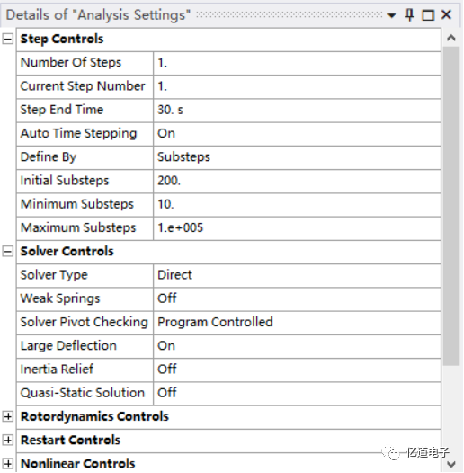Toggle the Large Deflection On value
The image size is (464, 473).
[297, 346]
